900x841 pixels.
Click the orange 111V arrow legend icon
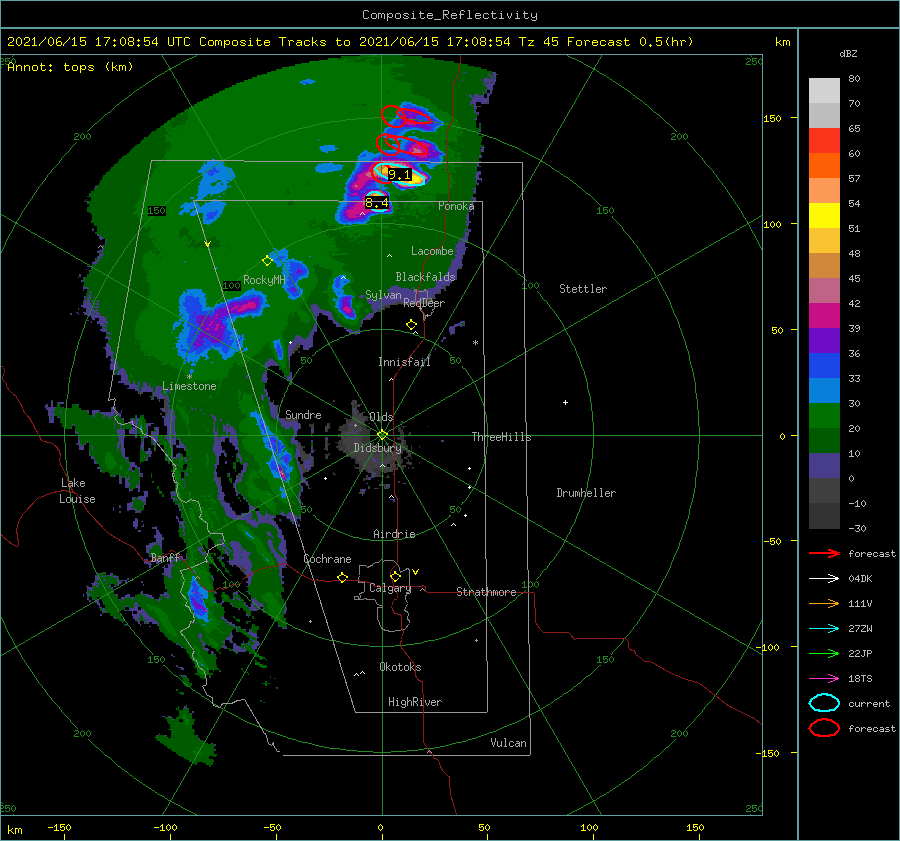pos(824,603)
